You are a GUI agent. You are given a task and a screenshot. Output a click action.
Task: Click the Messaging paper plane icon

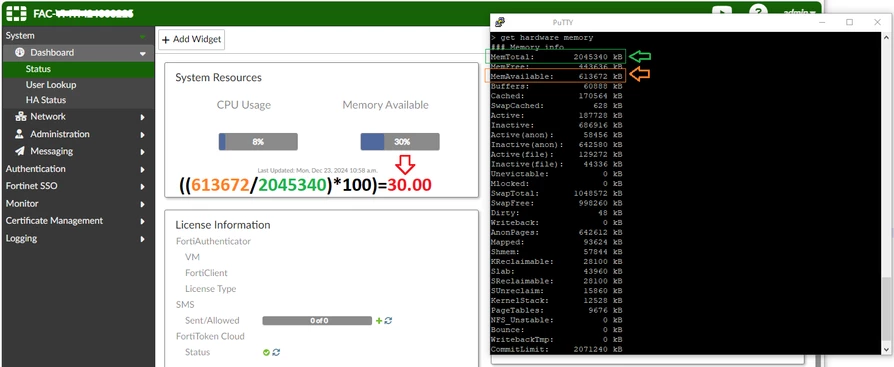tap(20, 151)
